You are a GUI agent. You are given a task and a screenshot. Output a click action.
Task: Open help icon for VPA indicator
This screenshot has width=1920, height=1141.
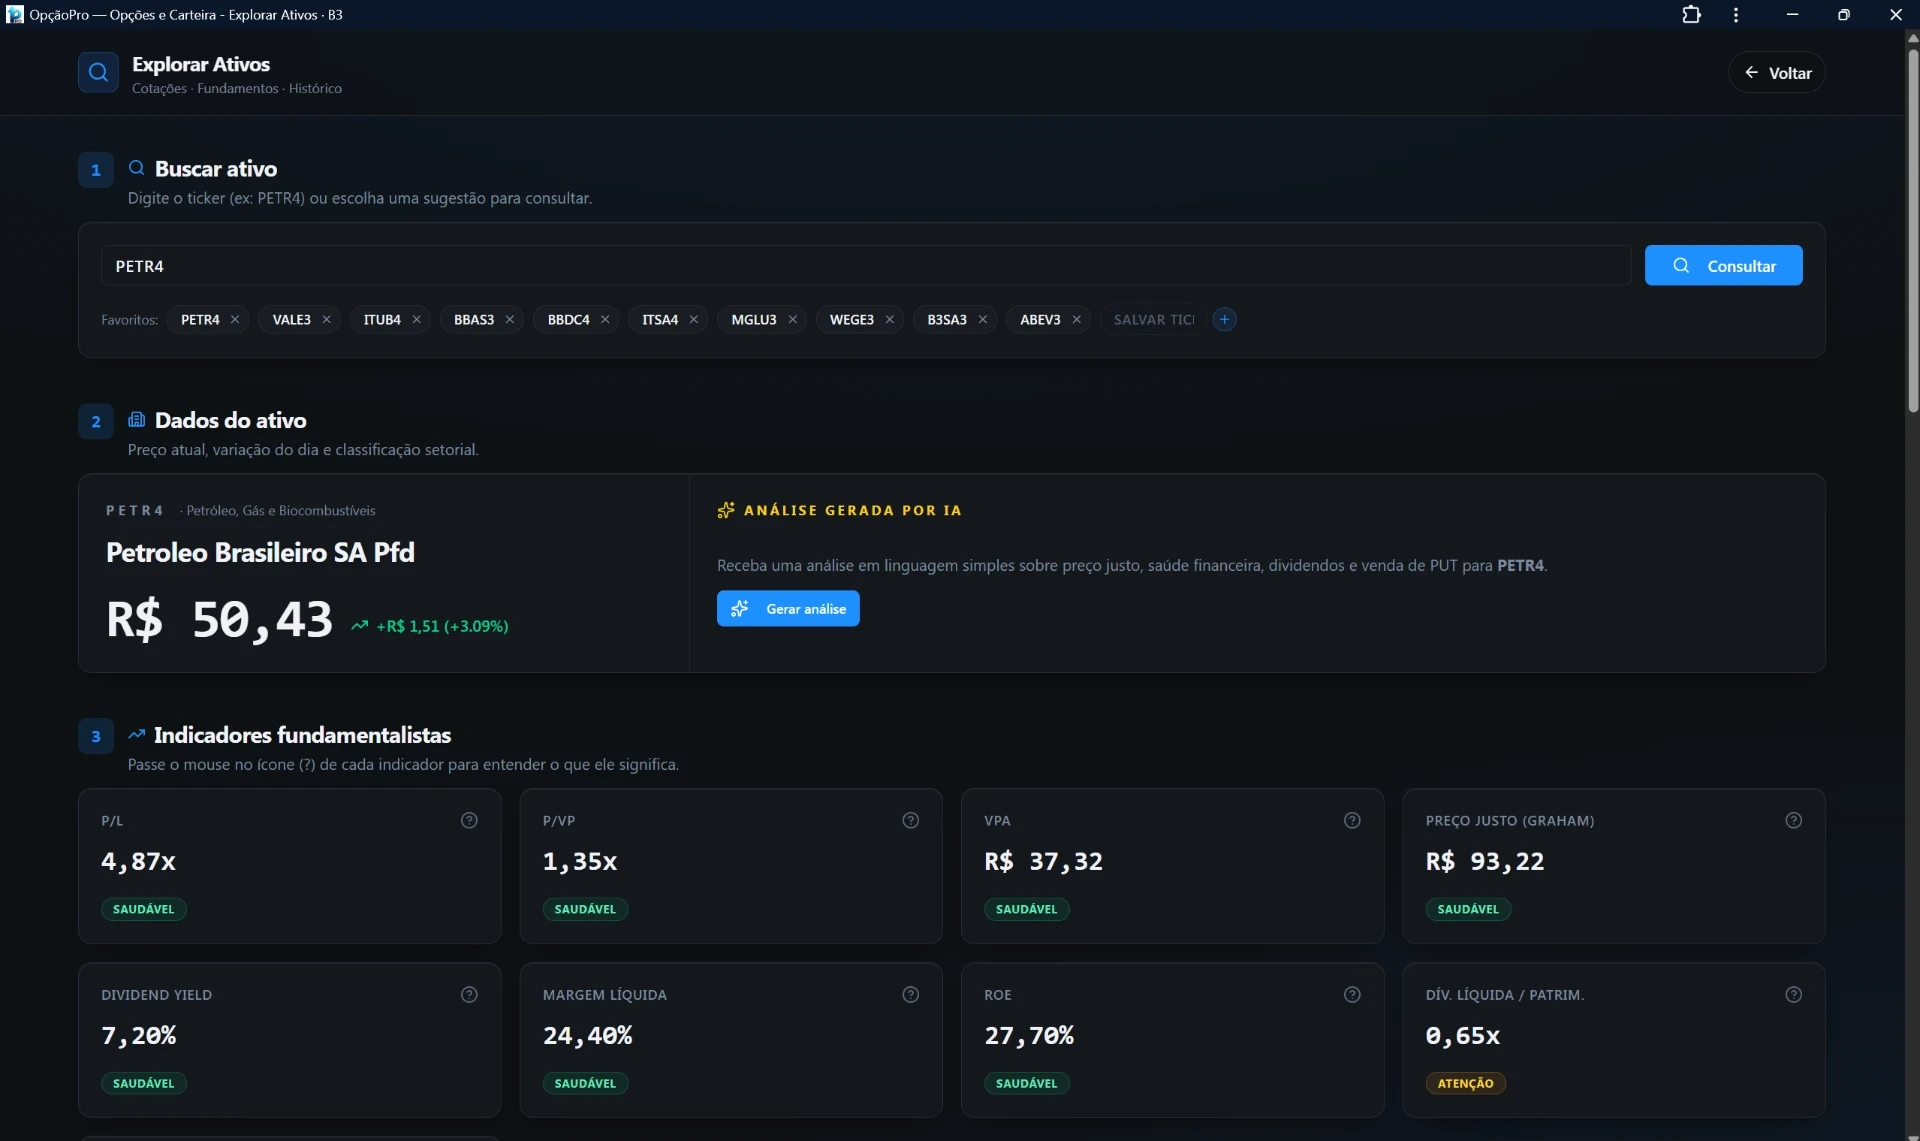[1352, 821]
